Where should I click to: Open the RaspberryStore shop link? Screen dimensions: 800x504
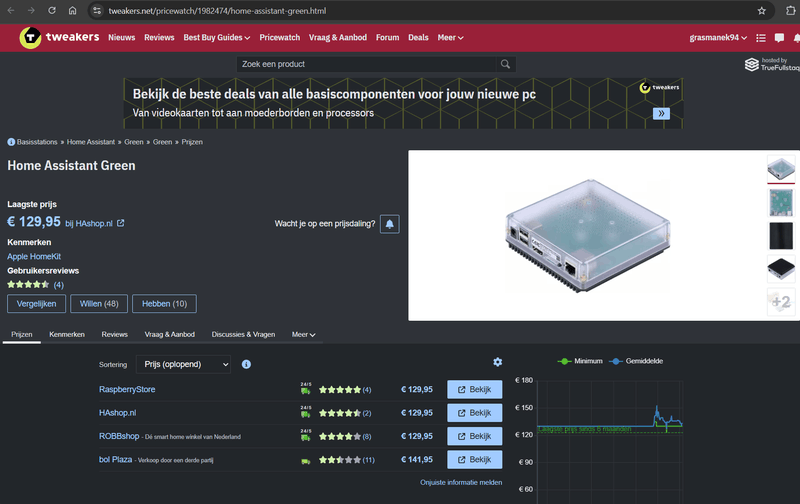tap(127, 389)
